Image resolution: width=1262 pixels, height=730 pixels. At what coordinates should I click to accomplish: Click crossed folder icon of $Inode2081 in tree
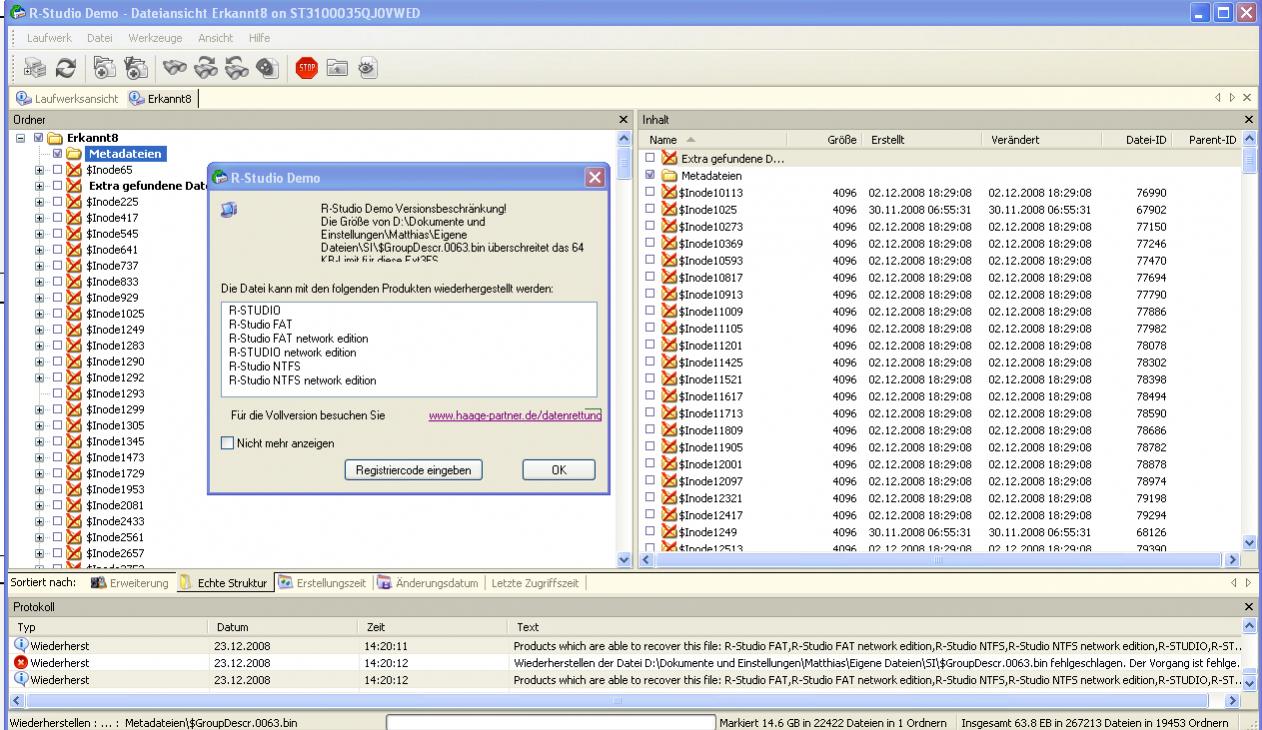coord(74,505)
